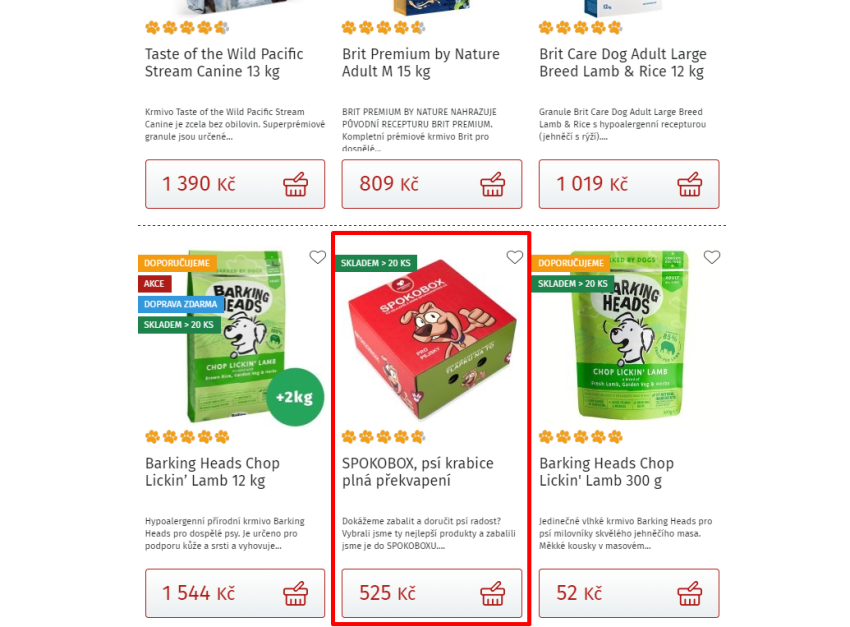Add Barking Heads 300 g to basket
The height and width of the screenshot is (627, 850).
pyautogui.click(x=690, y=593)
